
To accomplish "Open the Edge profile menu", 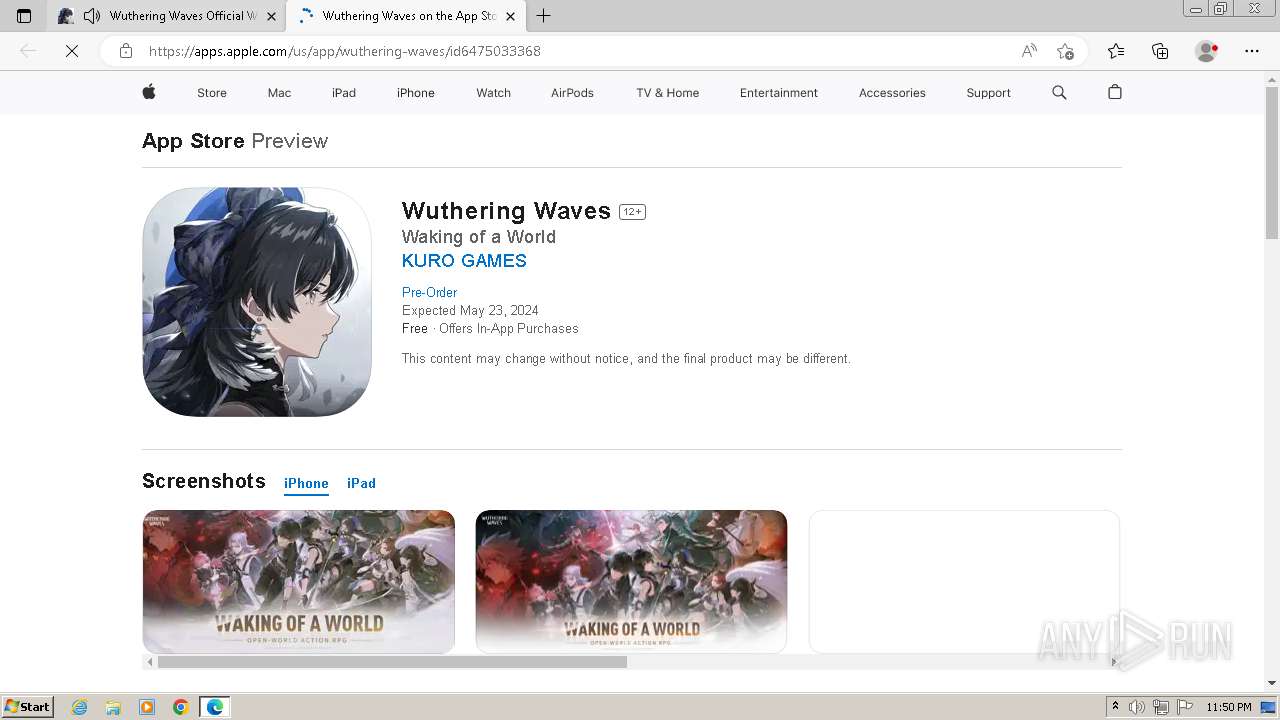I will coord(1207,51).
